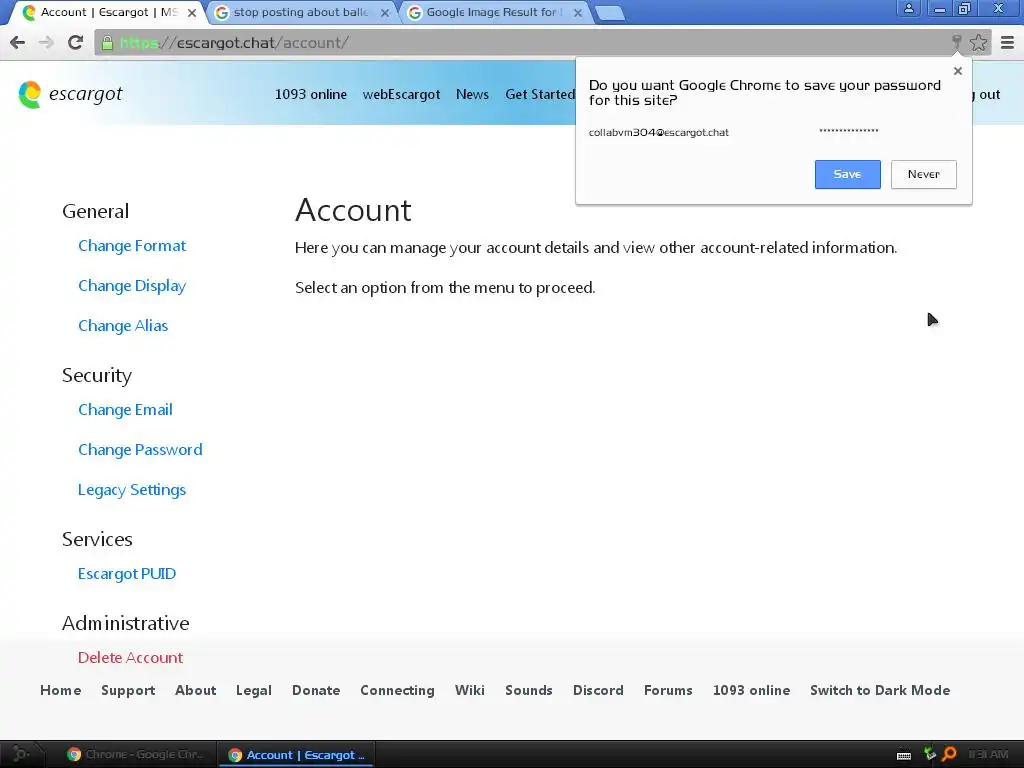
Task: Click the search magnifier tray icon
Action: pyautogui.click(x=950, y=754)
